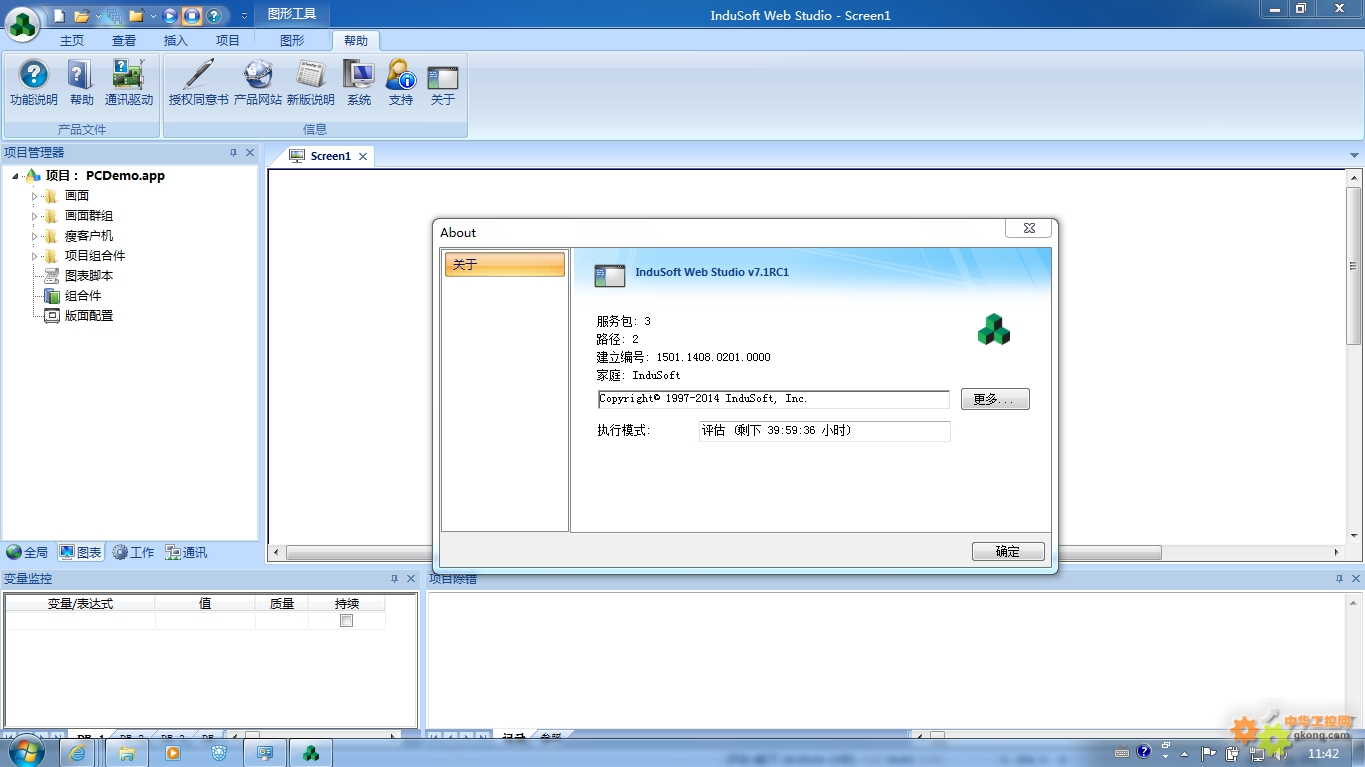
Task: Click 确定 button in About dialog
Action: (x=1008, y=552)
